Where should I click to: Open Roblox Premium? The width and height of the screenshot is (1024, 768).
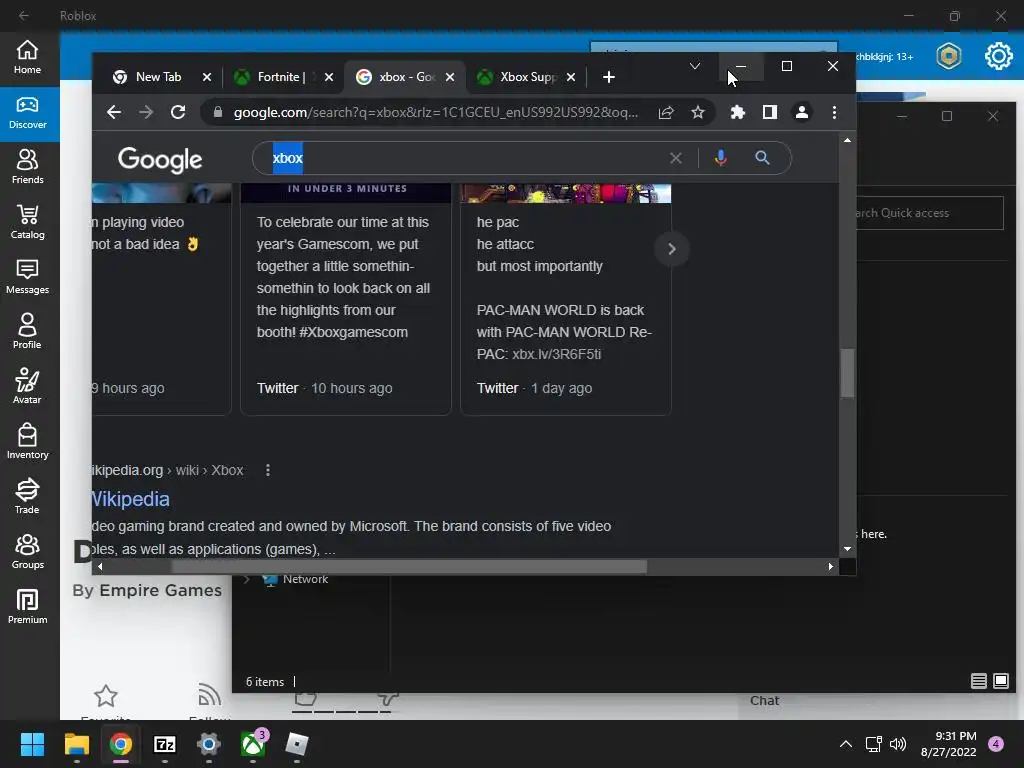coord(27,606)
